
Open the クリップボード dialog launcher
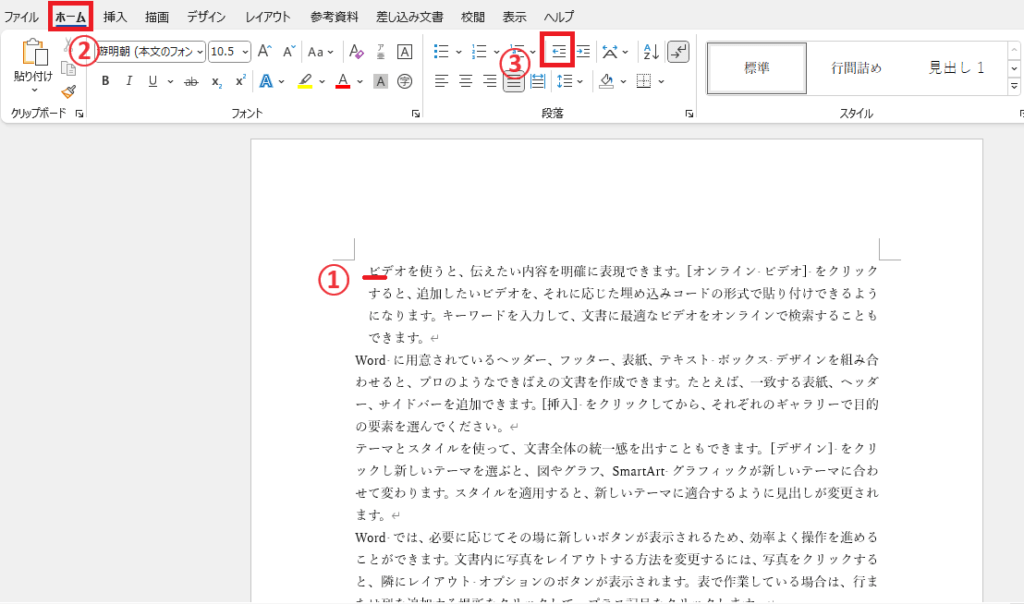click(x=80, y=114)
